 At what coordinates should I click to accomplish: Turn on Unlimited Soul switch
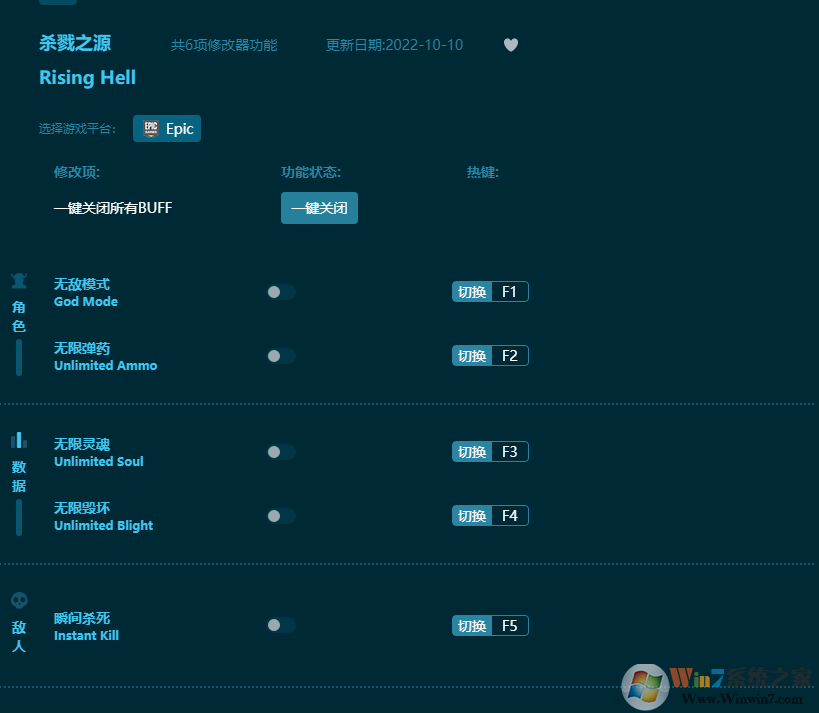point(282,452)
